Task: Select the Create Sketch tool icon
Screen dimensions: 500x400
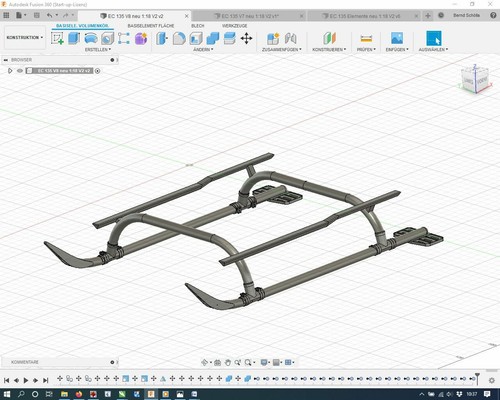Action: point(57,38)
